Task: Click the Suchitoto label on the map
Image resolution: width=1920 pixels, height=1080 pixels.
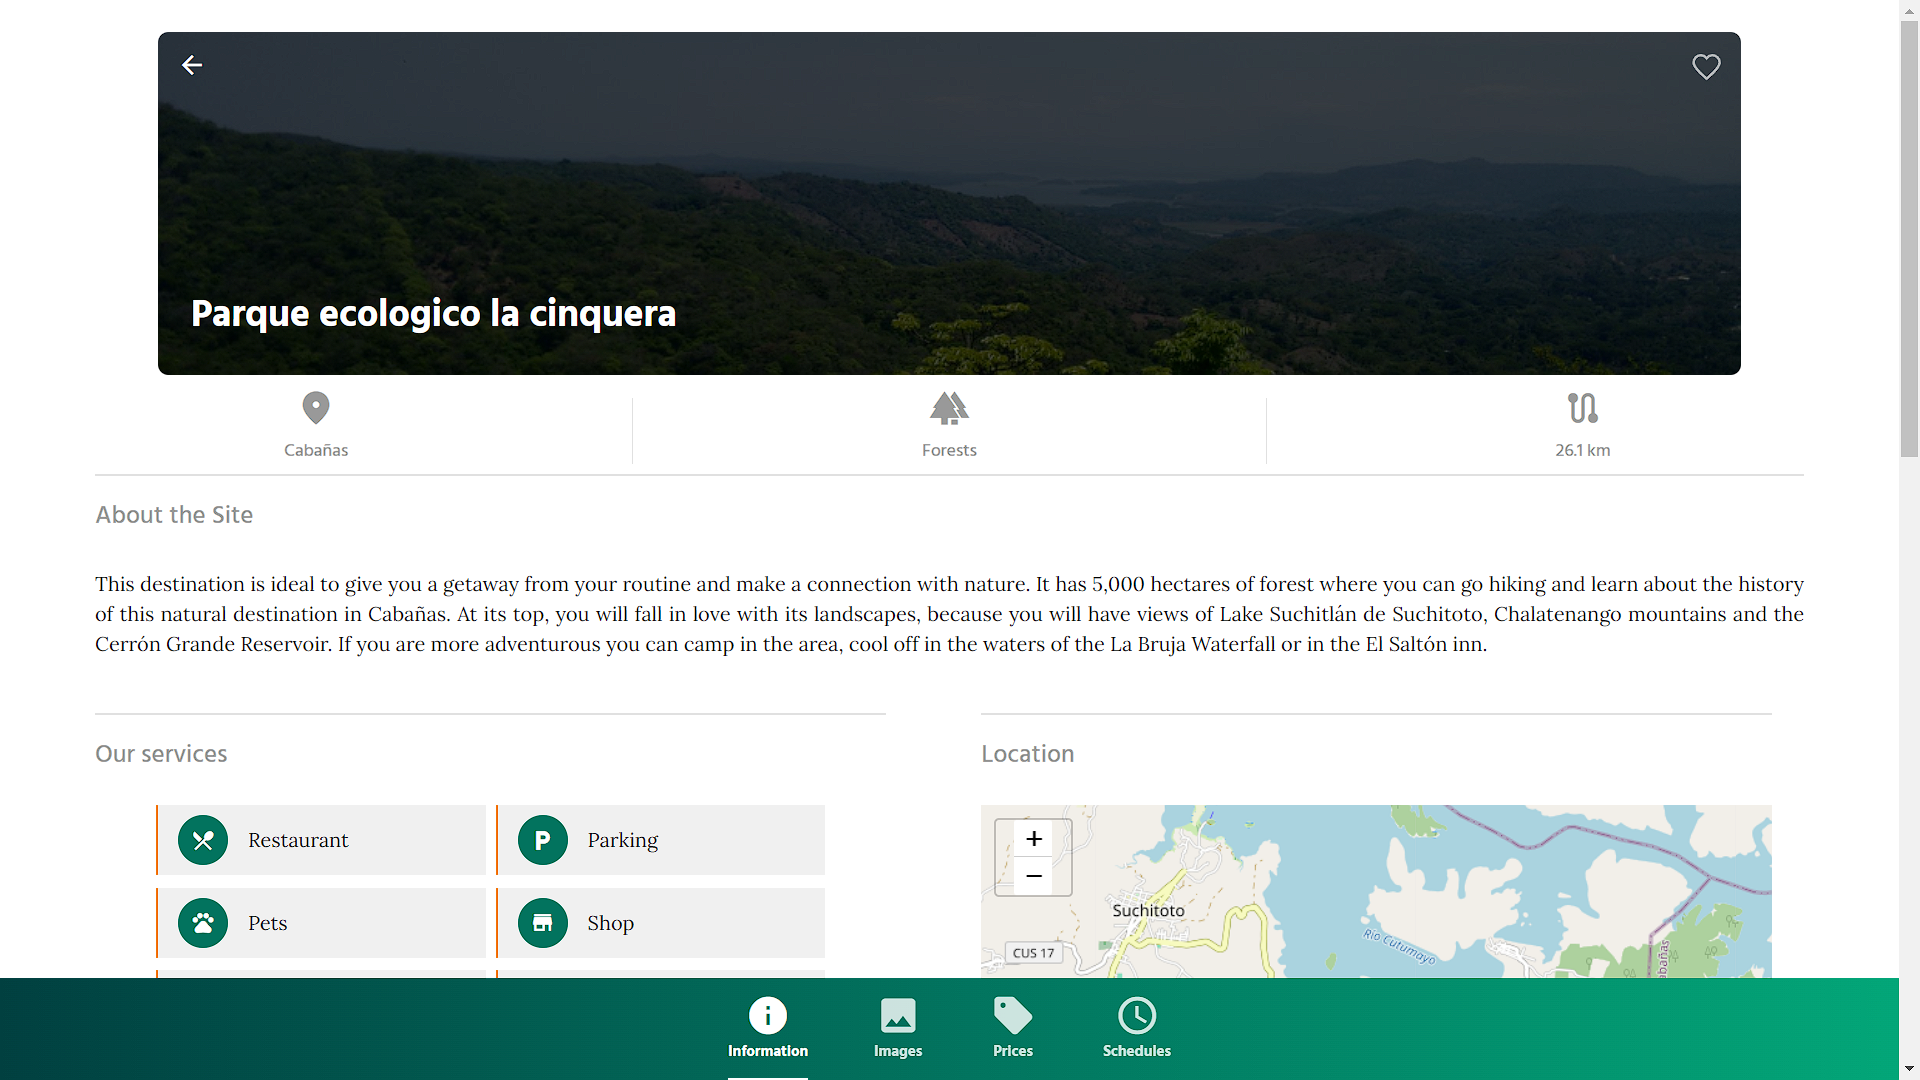Action: [x=1148, y=910]
